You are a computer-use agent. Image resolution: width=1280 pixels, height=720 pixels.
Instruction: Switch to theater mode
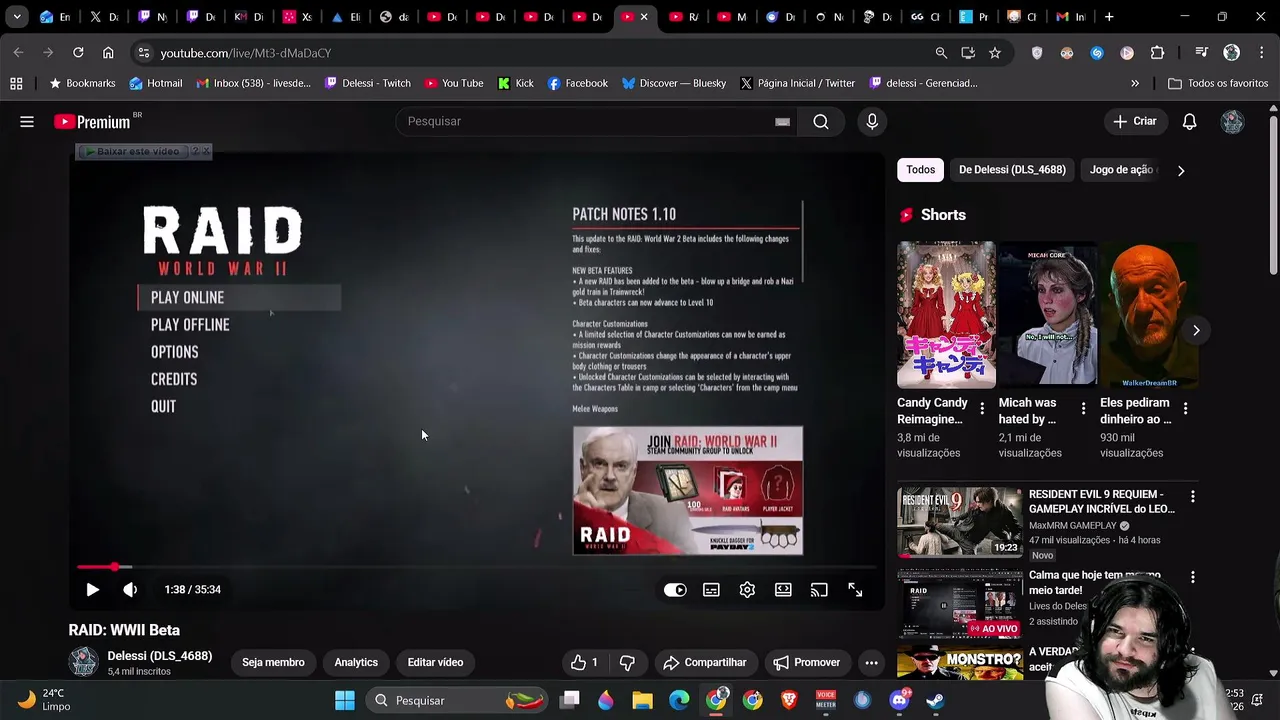click(x=783, y=590)
